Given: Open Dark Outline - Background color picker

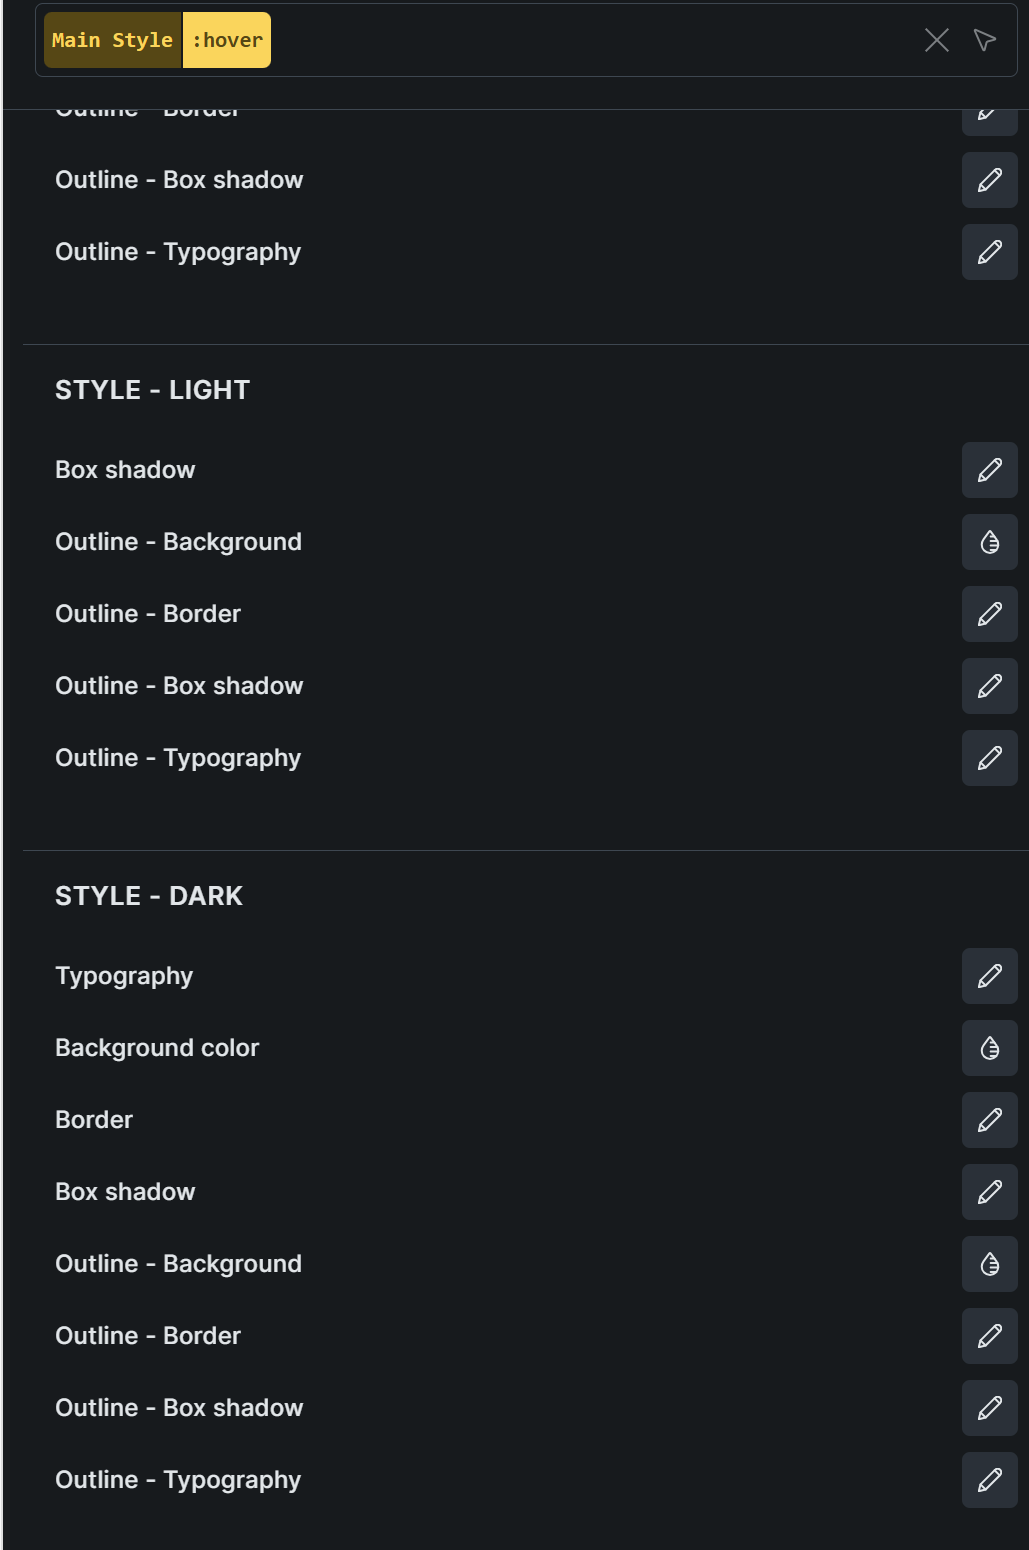Looking at the screenshot, I should [989, 1264].
